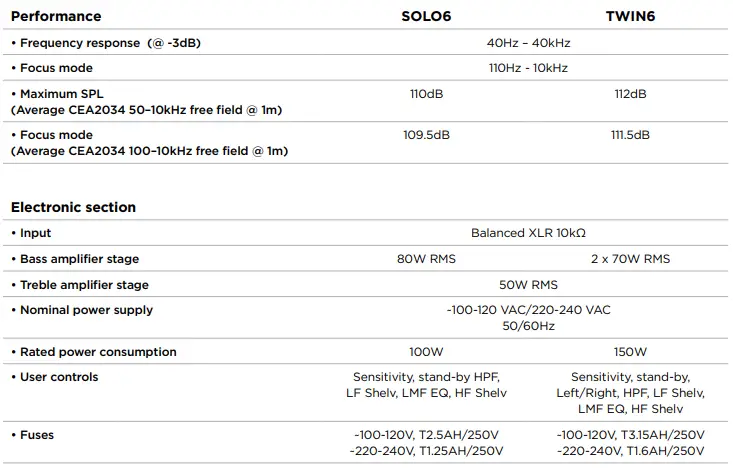The width and height of the screenshot is (733, 470).
Task: Click the Bass amplifier stage label
Action: [79, 259]
